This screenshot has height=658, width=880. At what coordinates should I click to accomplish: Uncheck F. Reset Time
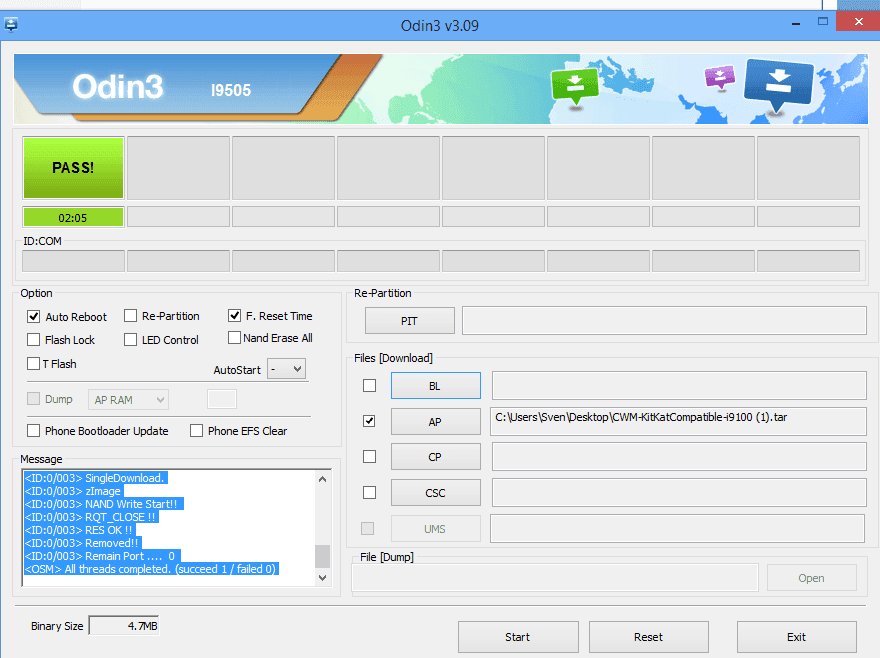pos(235,316)
